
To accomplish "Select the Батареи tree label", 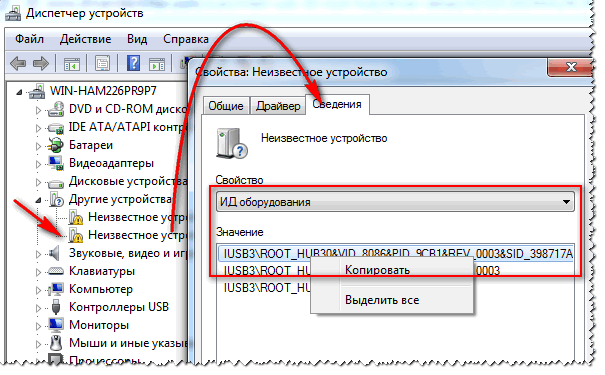I will 91,145.
